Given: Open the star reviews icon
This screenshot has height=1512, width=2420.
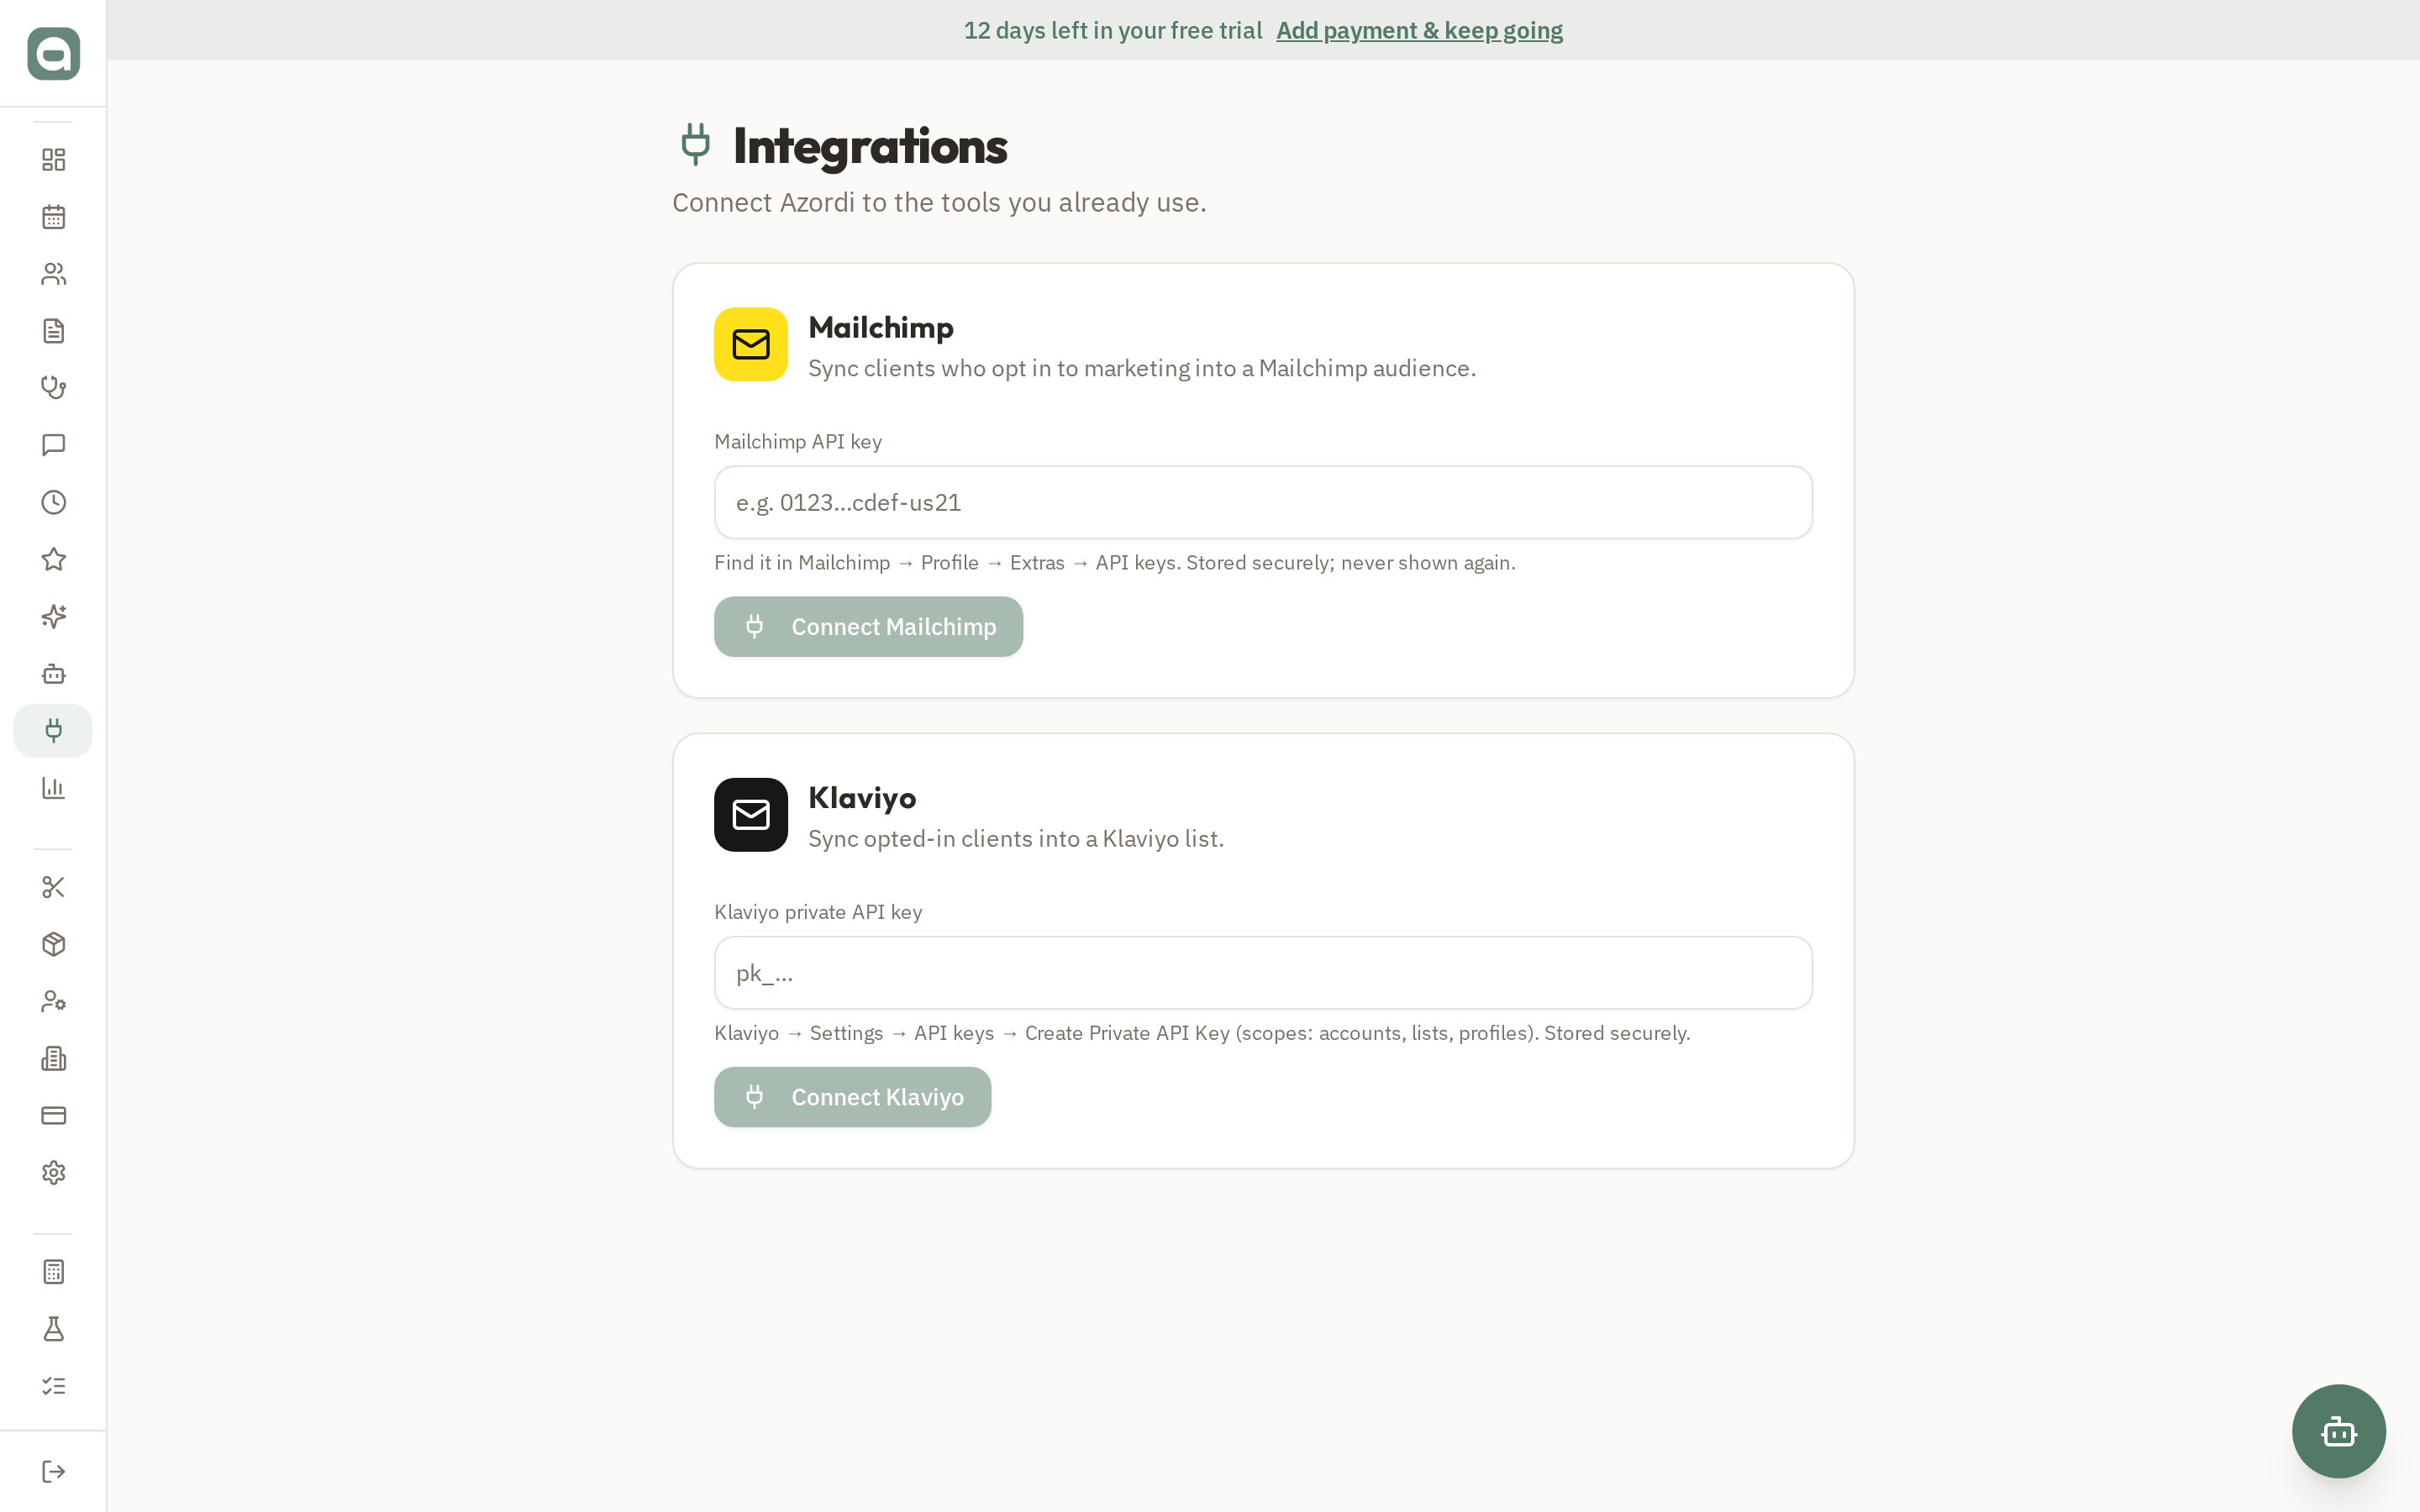Looking at the screenshot, I should [53, 559].
